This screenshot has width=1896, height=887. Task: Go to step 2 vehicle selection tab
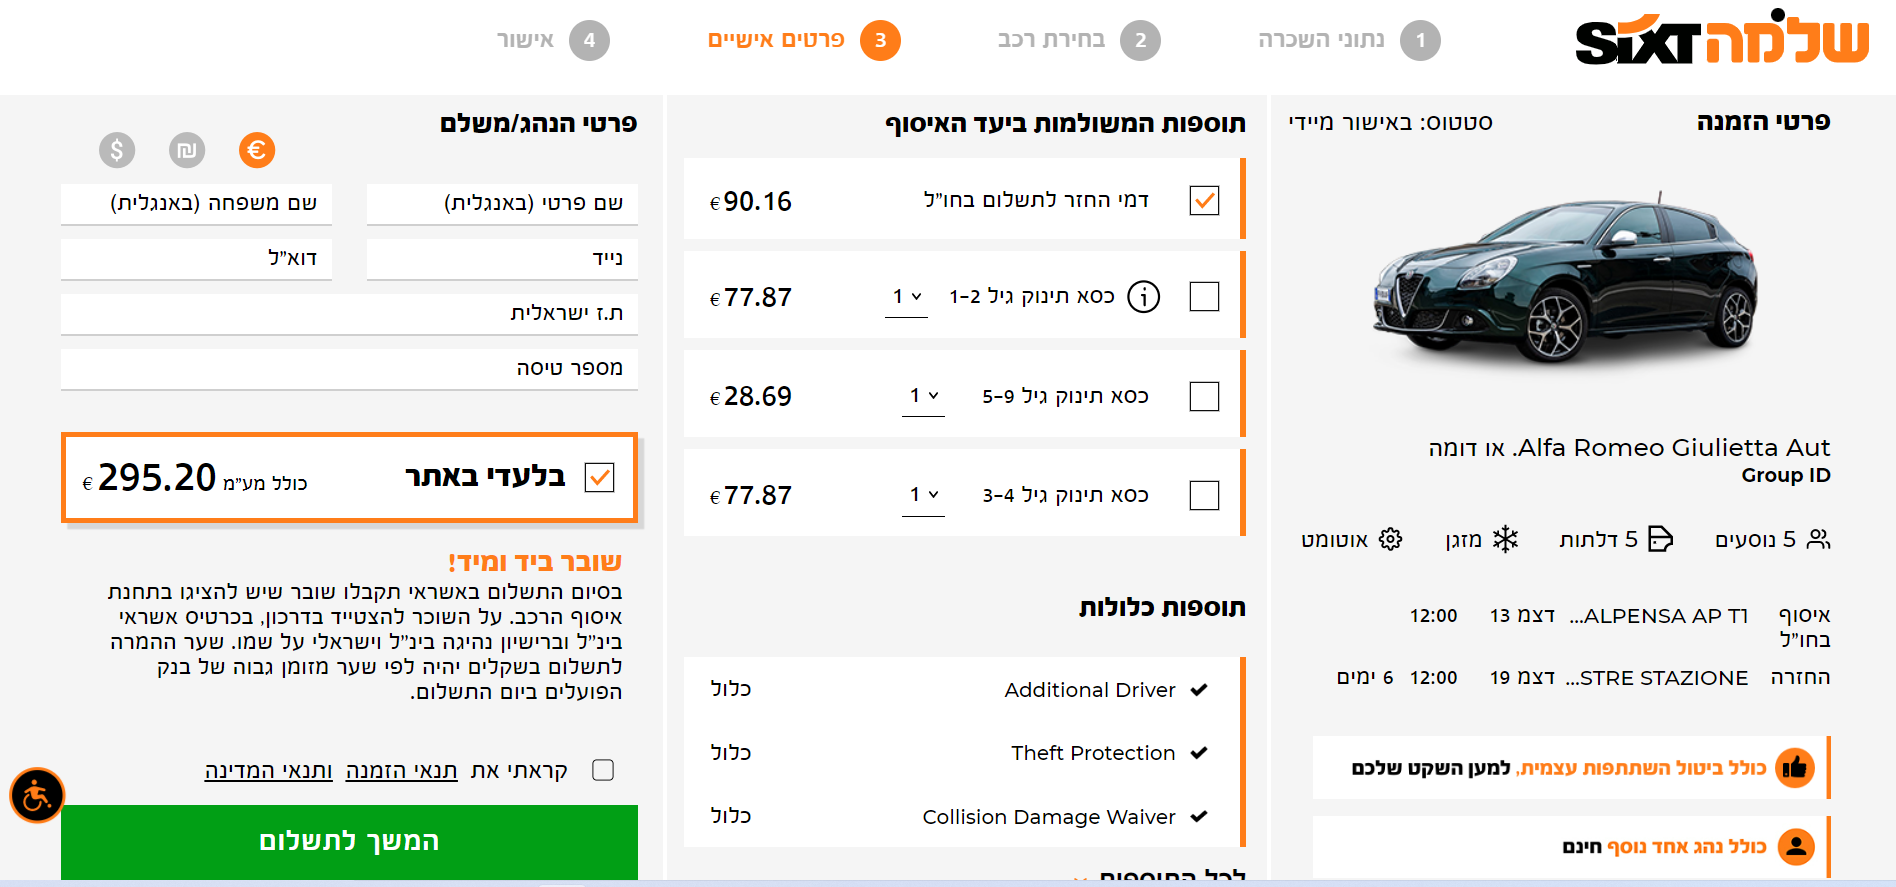[1078, 41]
